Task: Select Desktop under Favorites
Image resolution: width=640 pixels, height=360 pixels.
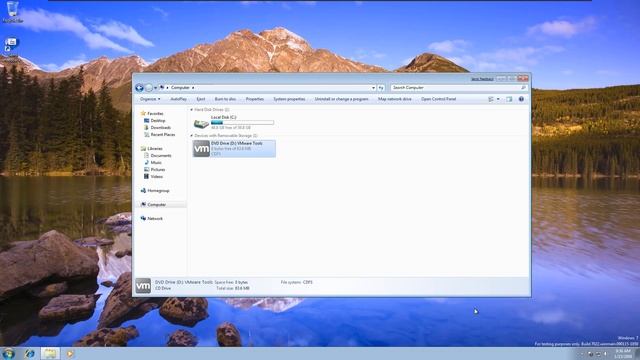Action: (158, 121)
